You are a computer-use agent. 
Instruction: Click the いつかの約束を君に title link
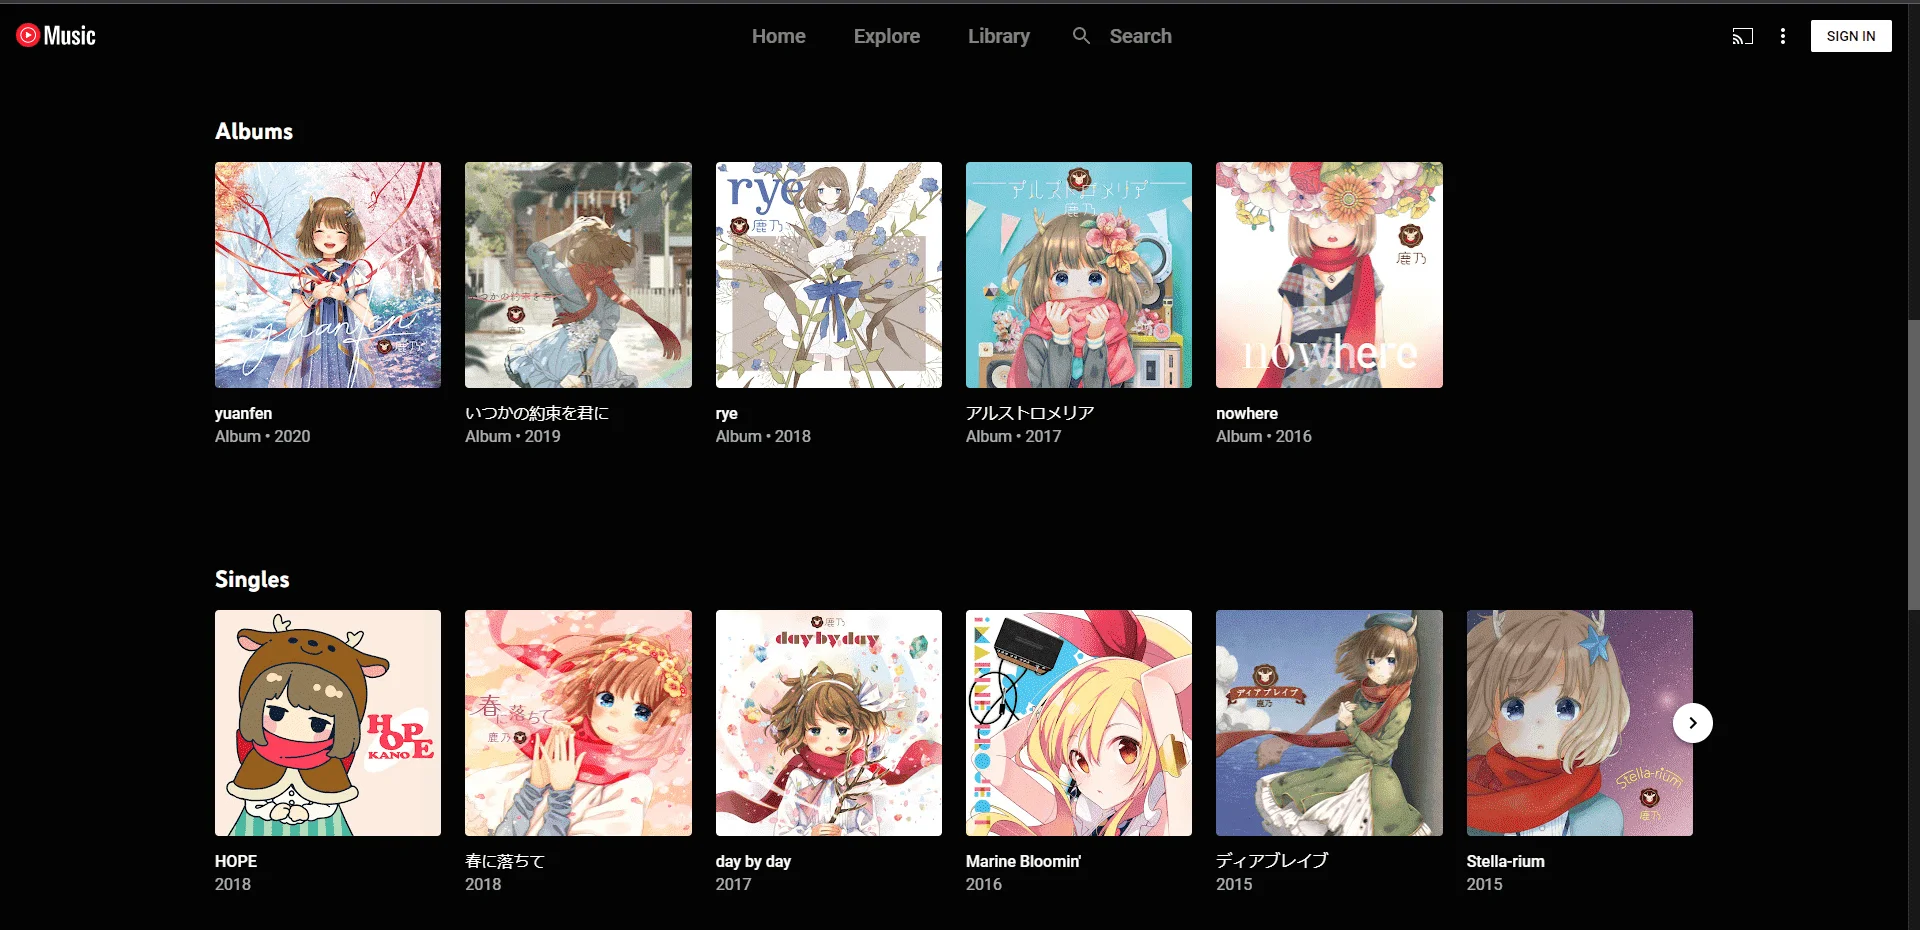(x=537, y=413)
